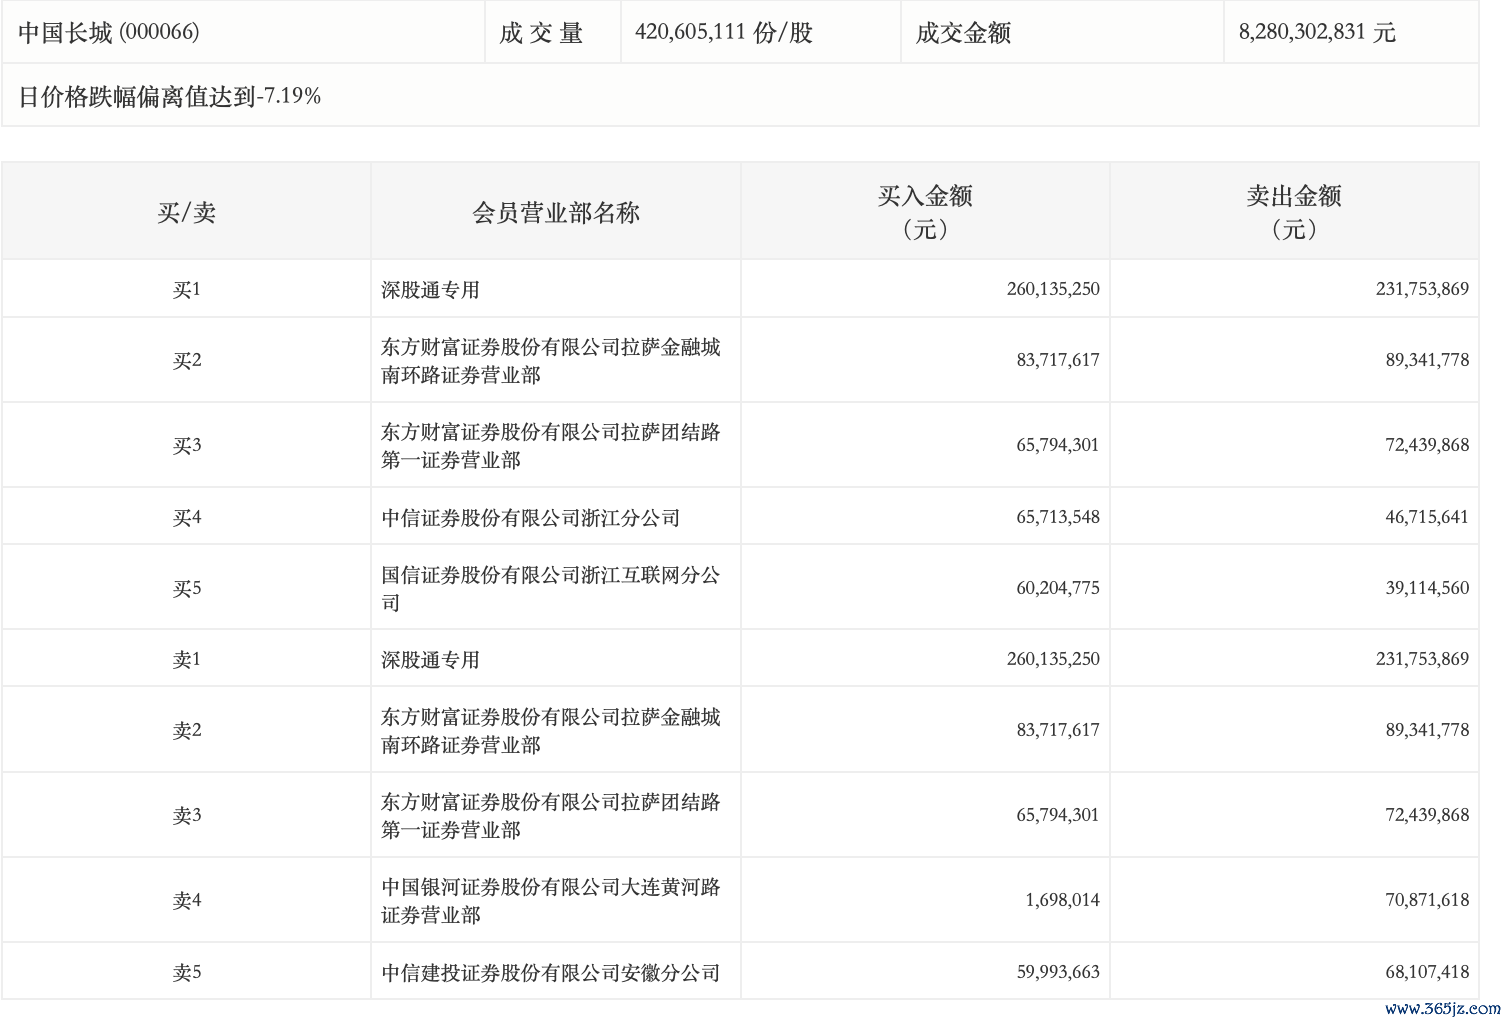Click 国信证券股份有限公司浙江互联网分公司 name
Viewport: 1508px width, 1024px height.
tap(551, 589)
